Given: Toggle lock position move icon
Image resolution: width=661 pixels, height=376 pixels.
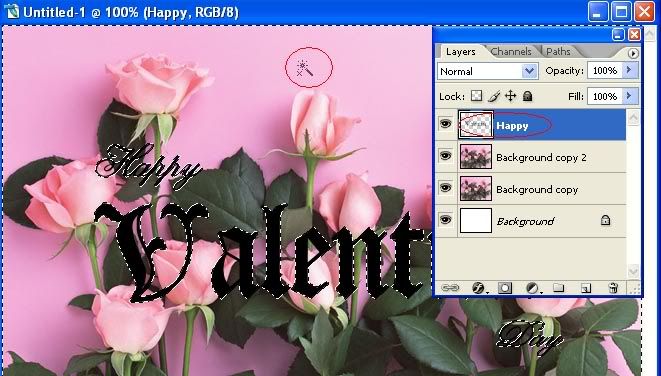Looking at the screenshot, I should (511, 96).
